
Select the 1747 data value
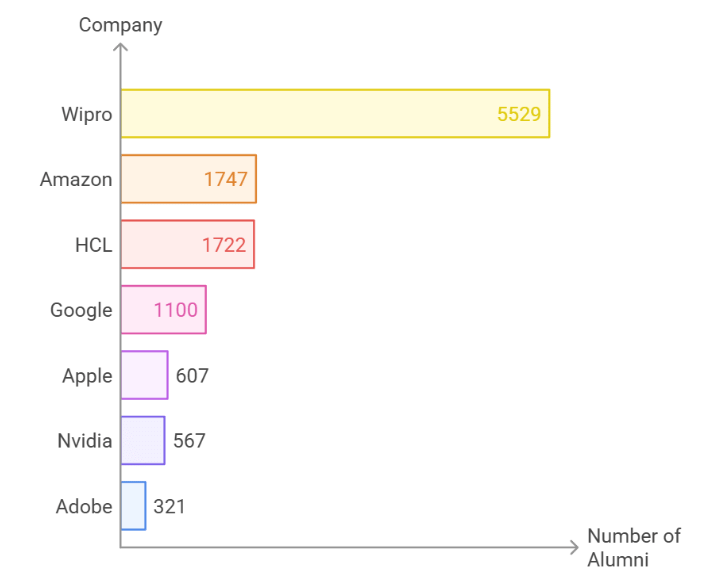pos(225,180)
